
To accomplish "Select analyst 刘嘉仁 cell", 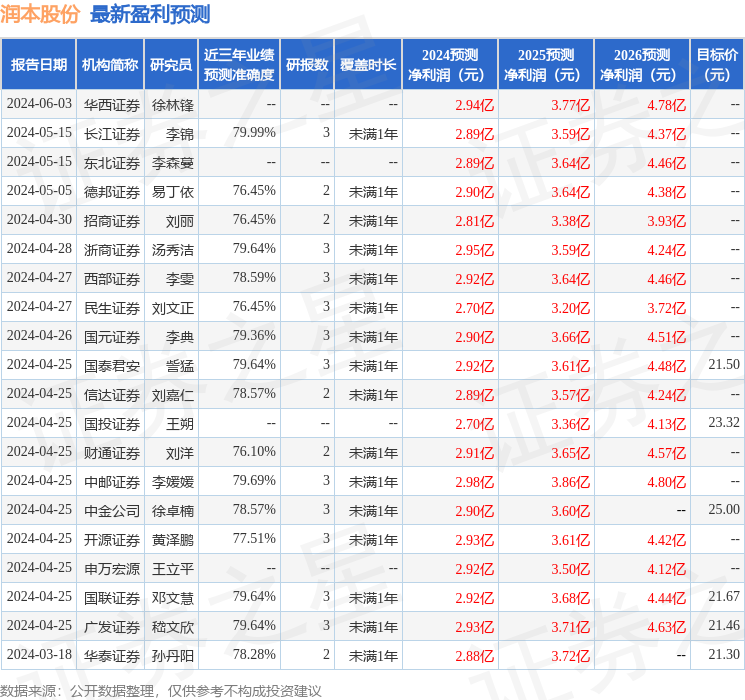I will click(x=173, y=395).
